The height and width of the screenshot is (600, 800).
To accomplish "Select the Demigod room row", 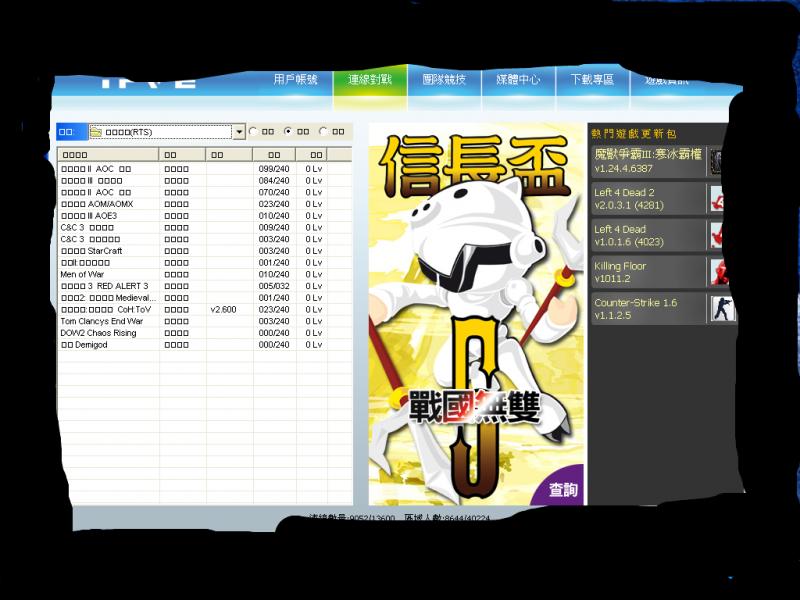I will (205, 345).
